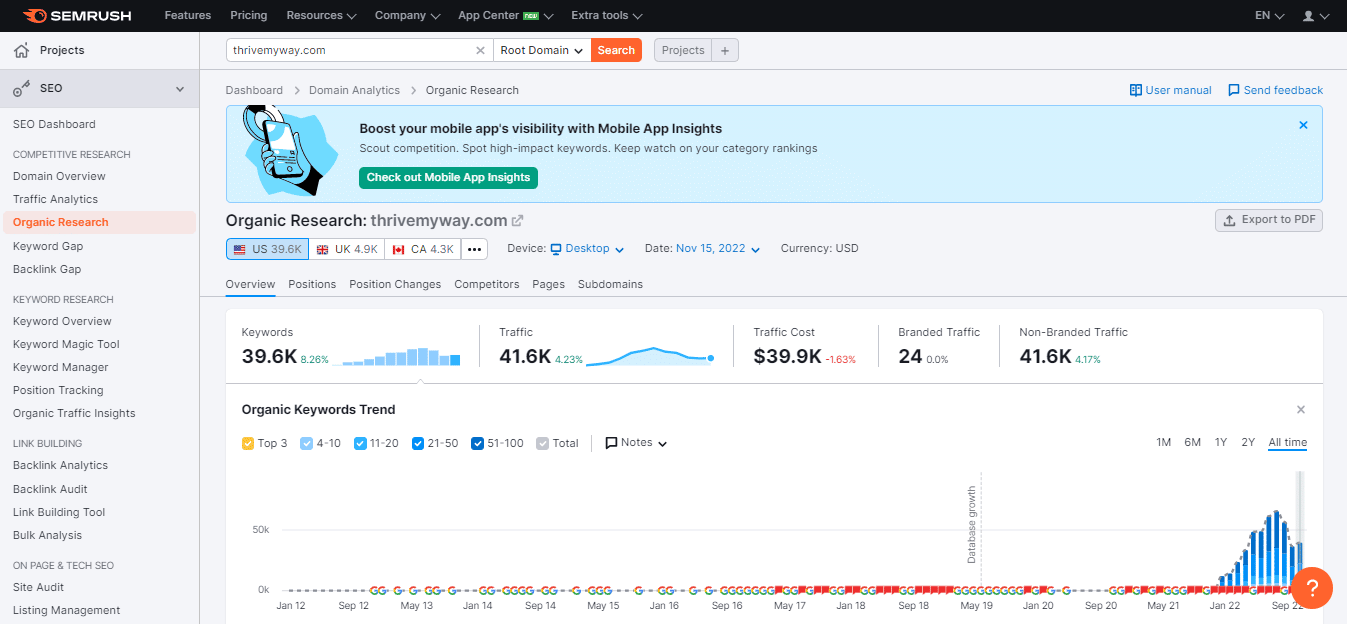
Task: Open Pricing in top navigation
Action: pyautogui.click(x=249, y=16)
